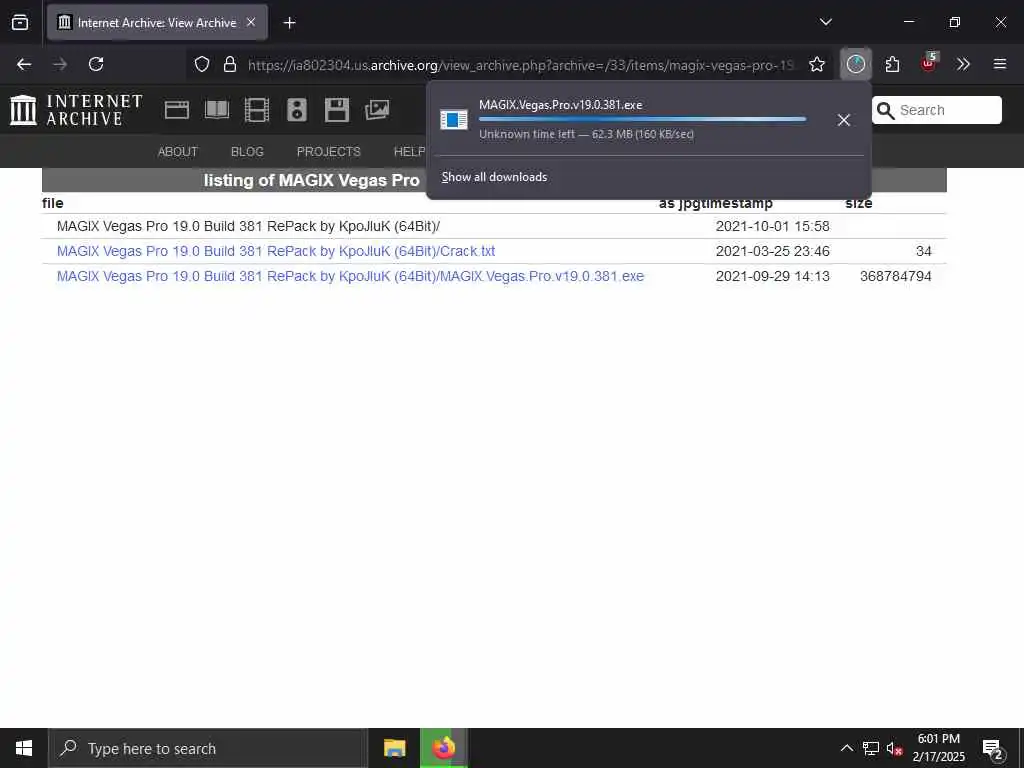Select the timestamp 2021-03-25 23:46
This screenshot has width=1024, height=768.
pos(773,251)
